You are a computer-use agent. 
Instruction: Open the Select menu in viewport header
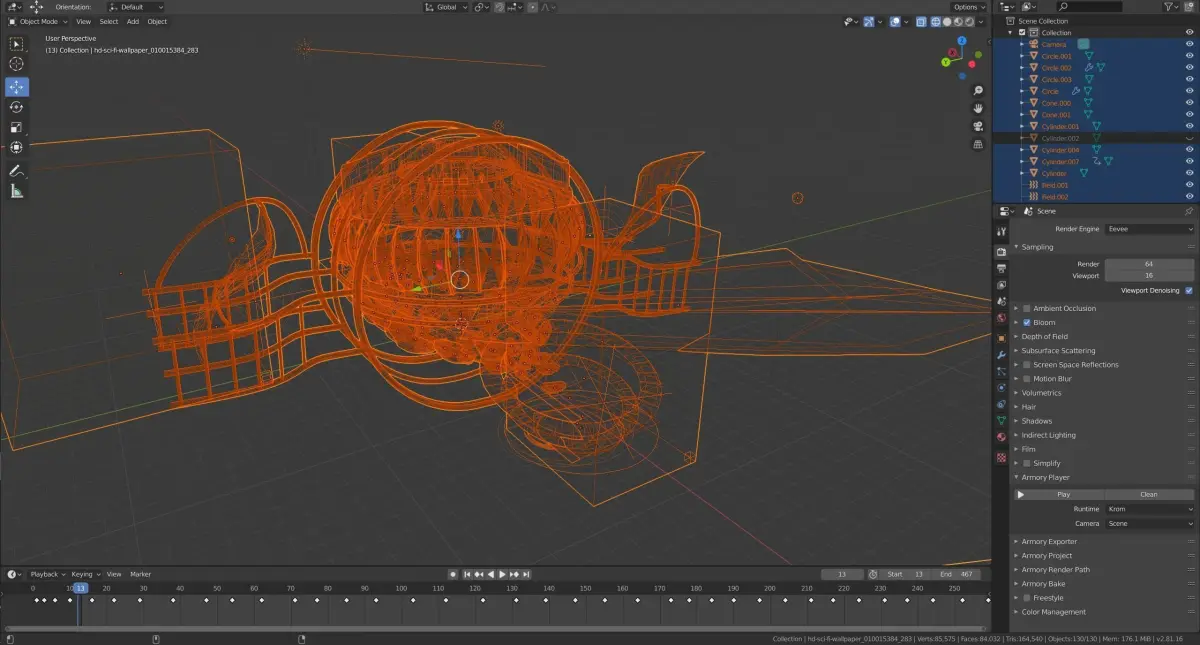point(108,21)
